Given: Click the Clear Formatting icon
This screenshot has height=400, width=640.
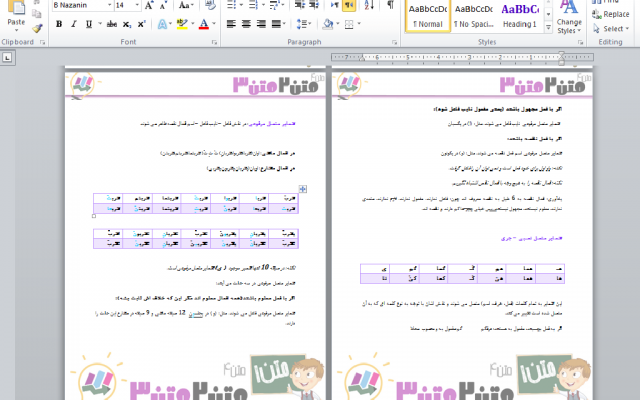Looking at the screenshot, I should pyautogui.click(x=210, y=5).
